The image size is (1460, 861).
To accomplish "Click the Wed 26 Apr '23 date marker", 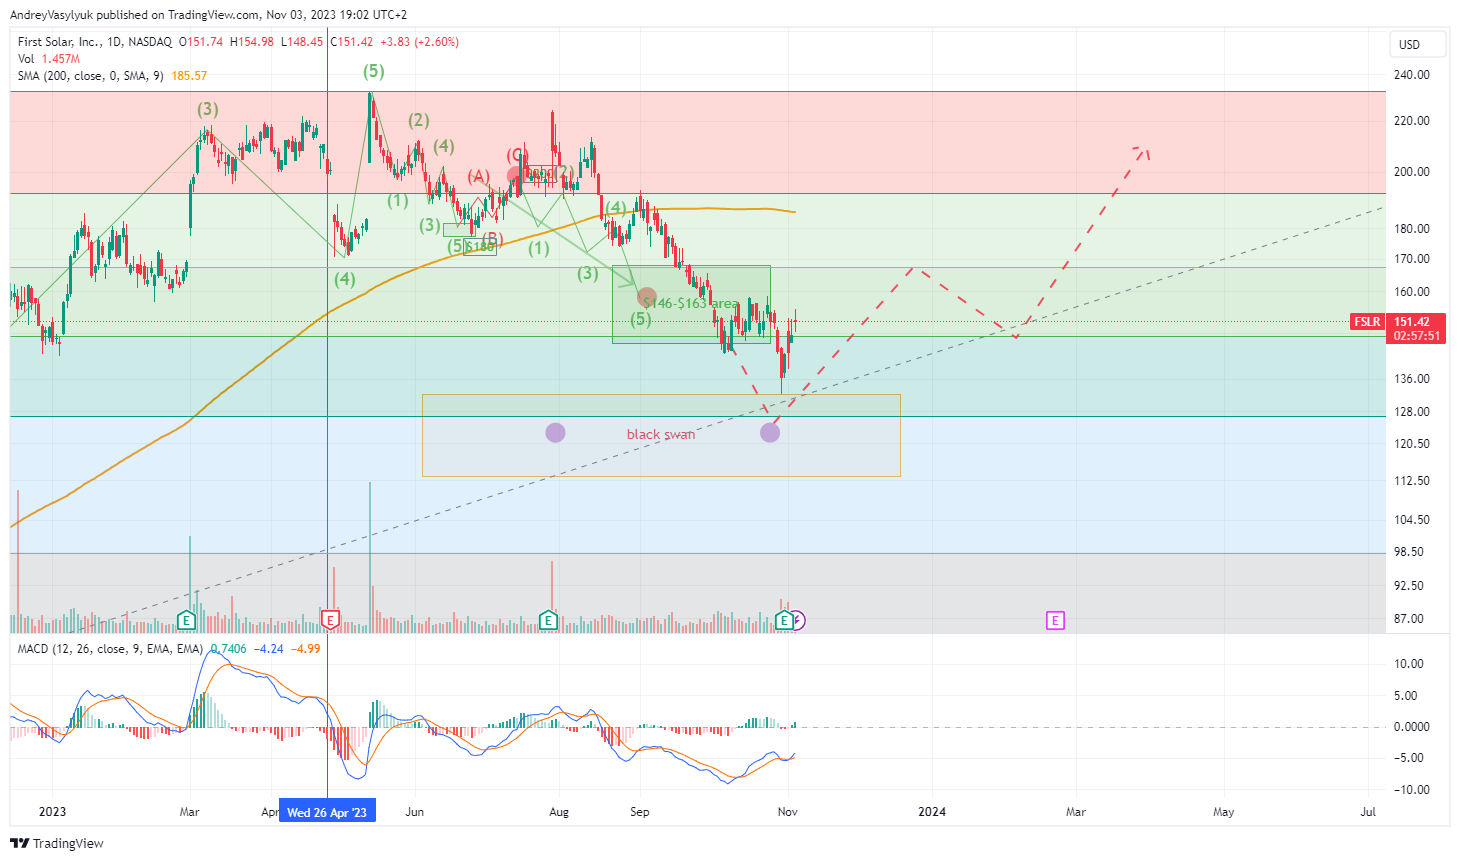I will [x=327, y=812].
